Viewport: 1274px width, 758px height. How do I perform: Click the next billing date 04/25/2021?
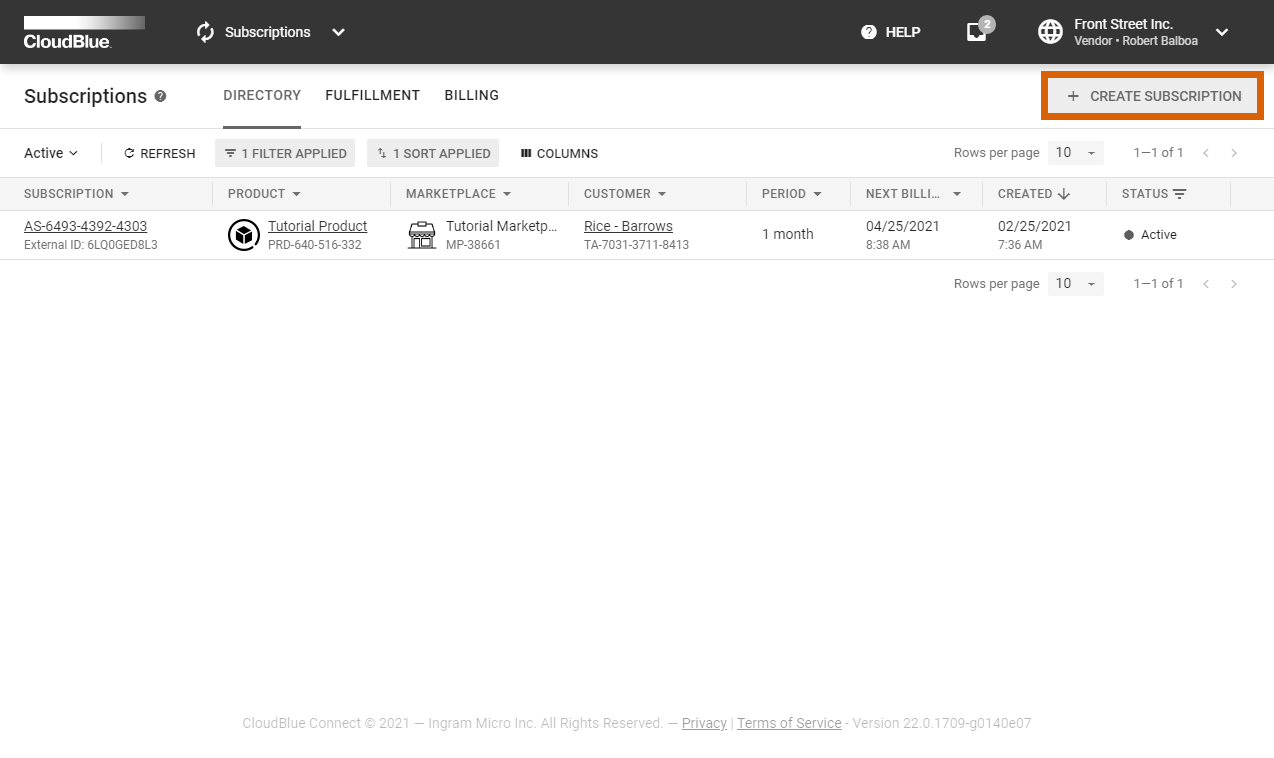coord(903,226)
